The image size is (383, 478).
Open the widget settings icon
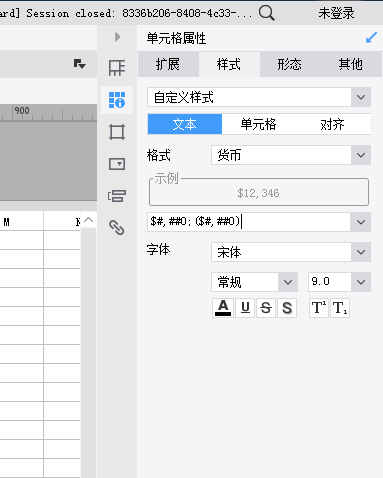click(x=117, y=164)
